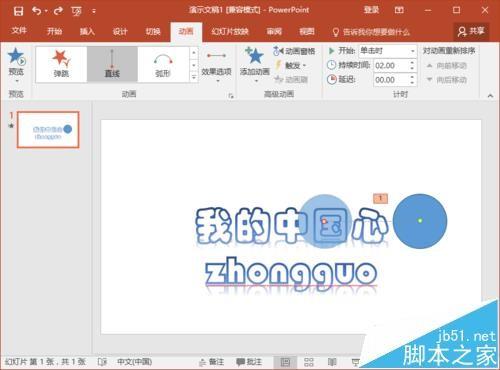Image resolution: width=500 pixels, height=370 pixels.
Task: Preview animation with the 预览 star icon
Action: pos(16,56)
